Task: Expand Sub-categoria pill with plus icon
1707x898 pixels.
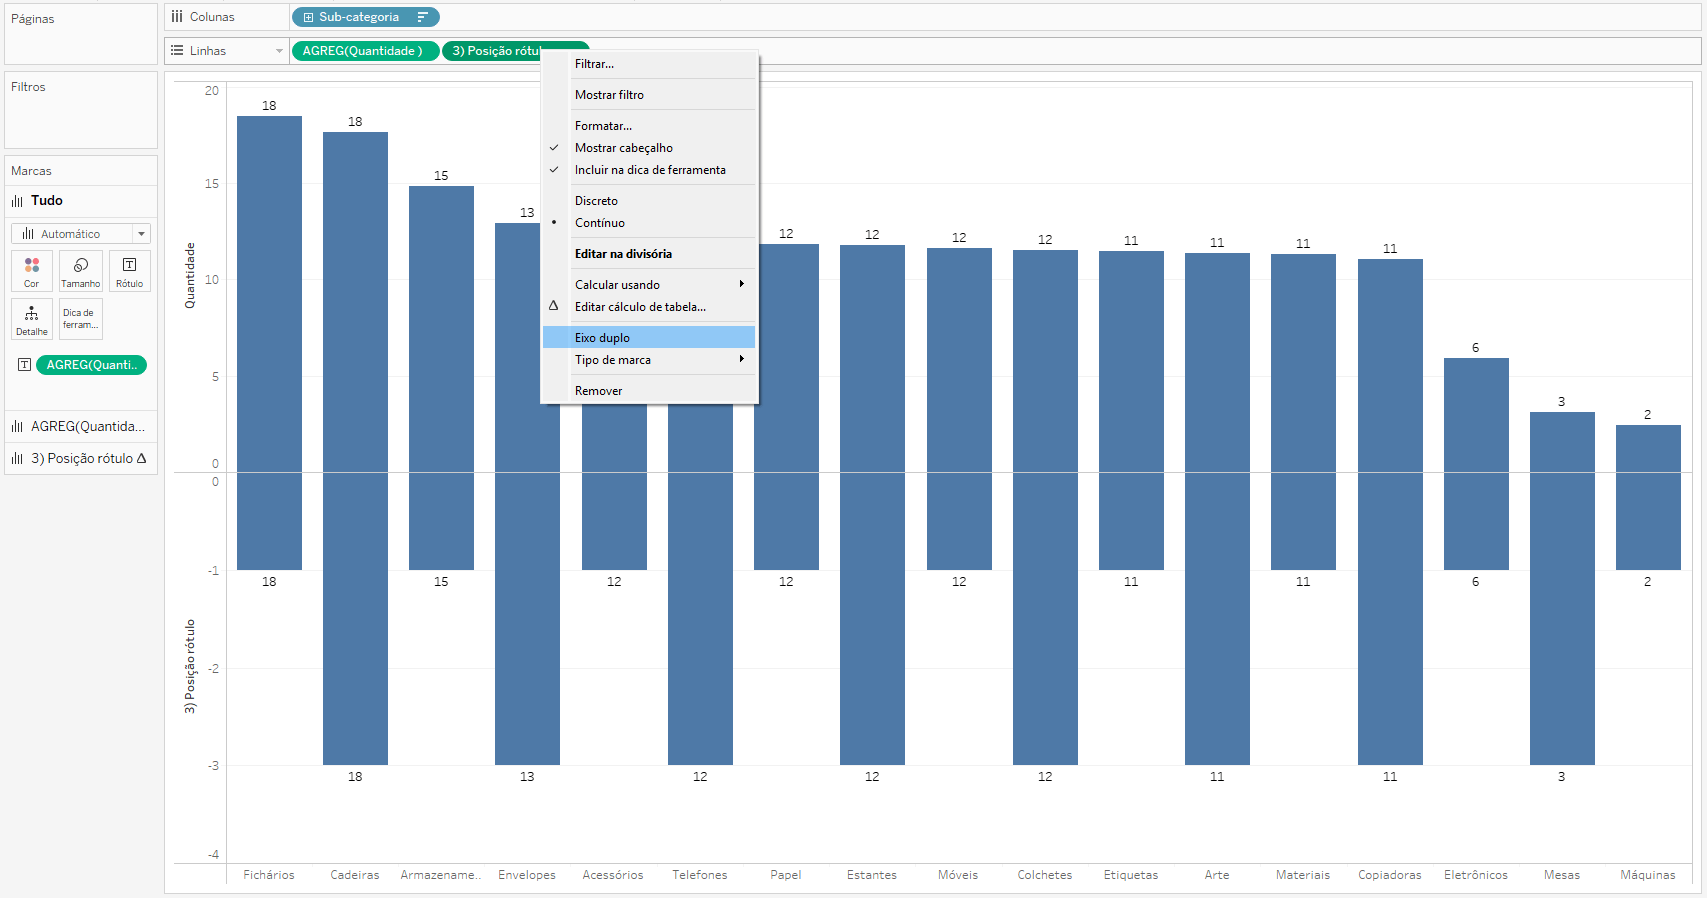Action: coord(308,17)
